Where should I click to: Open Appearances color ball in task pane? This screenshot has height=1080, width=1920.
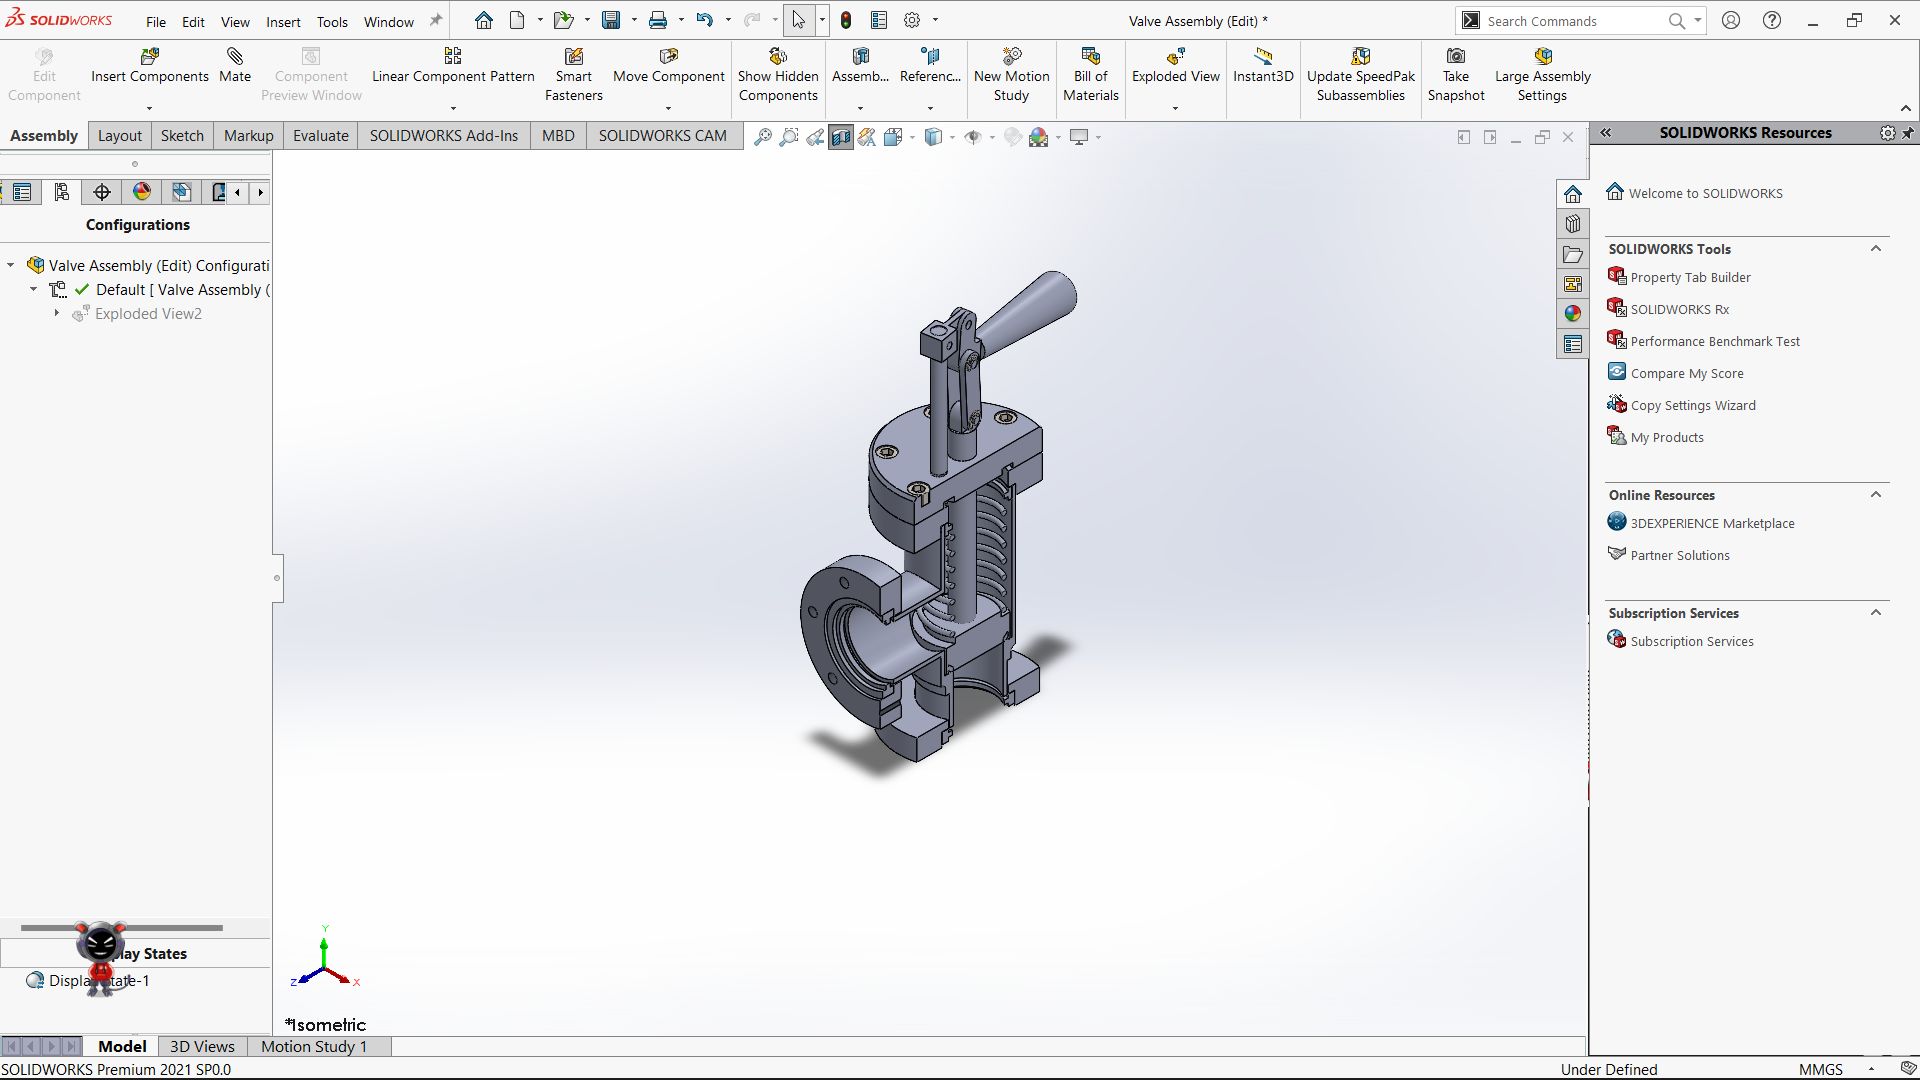1573,314
